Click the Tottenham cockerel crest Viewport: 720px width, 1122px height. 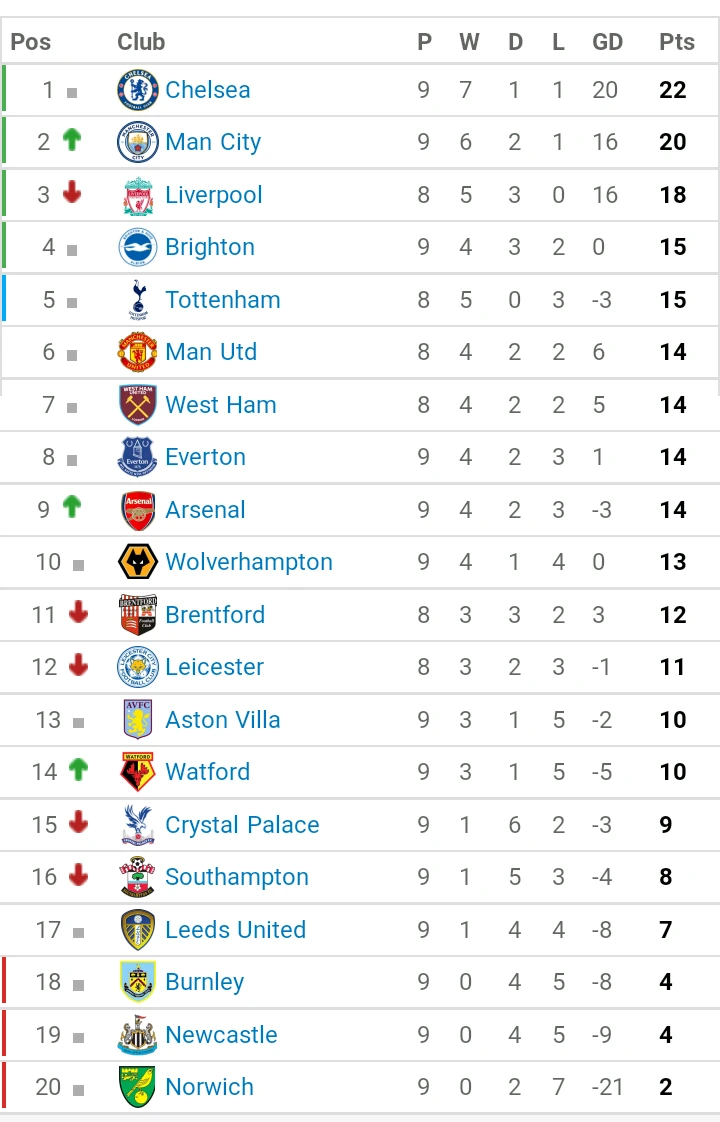(x=138, y=300)
